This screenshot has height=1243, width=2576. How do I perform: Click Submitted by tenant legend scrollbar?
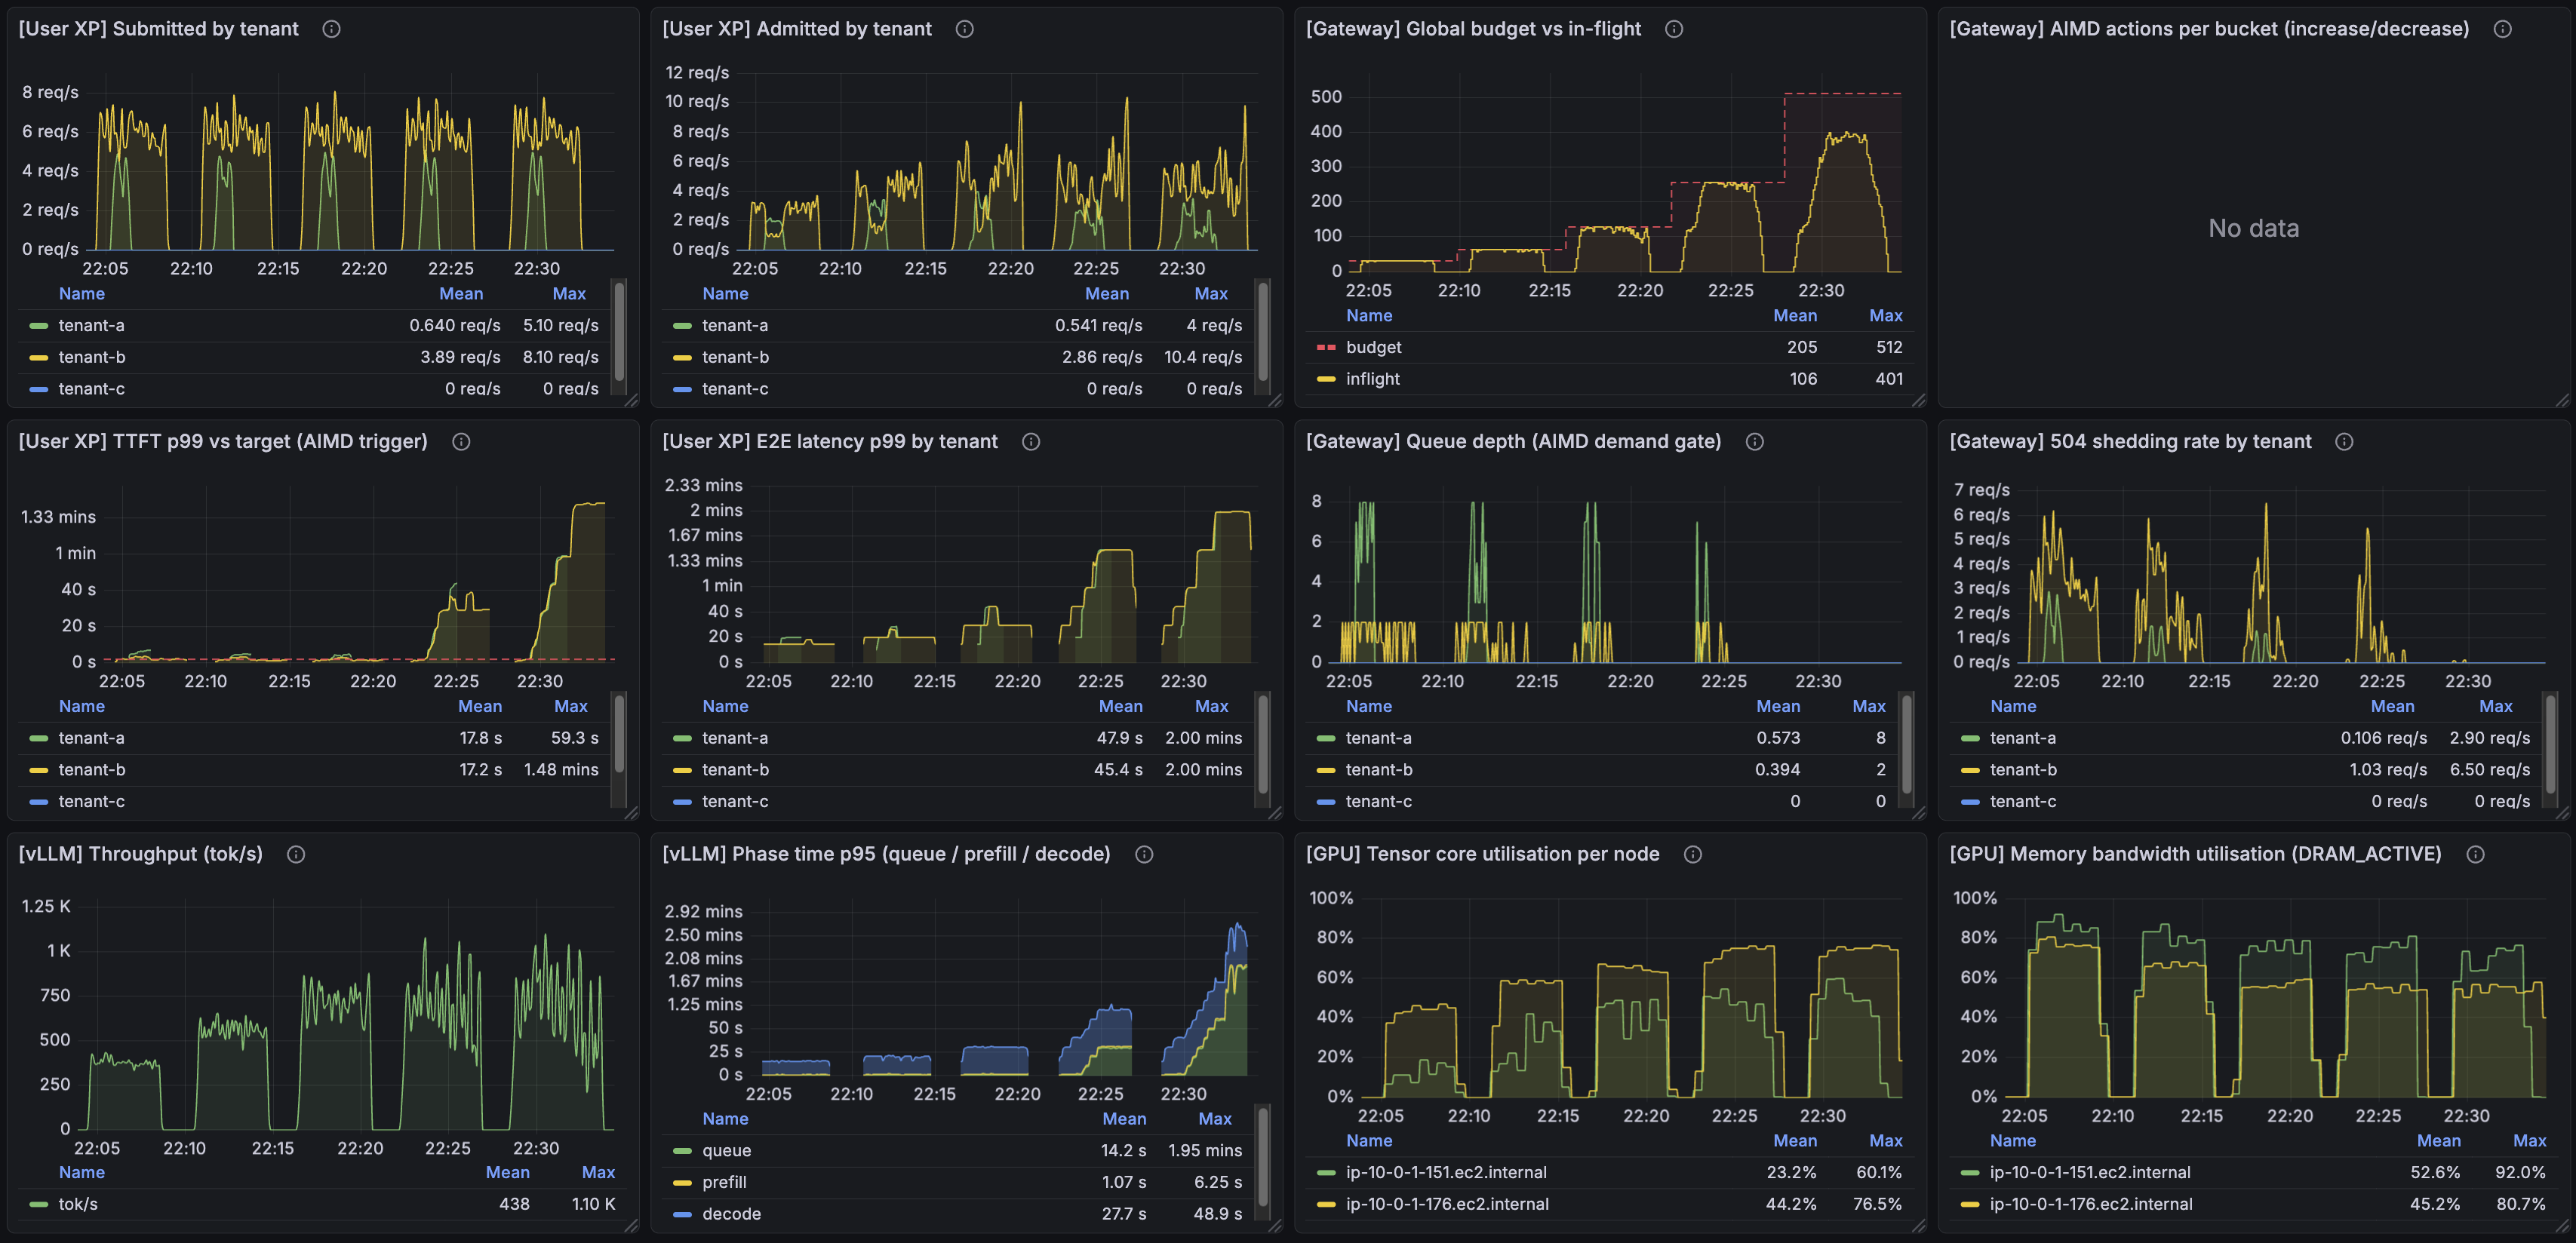[619, 330]
